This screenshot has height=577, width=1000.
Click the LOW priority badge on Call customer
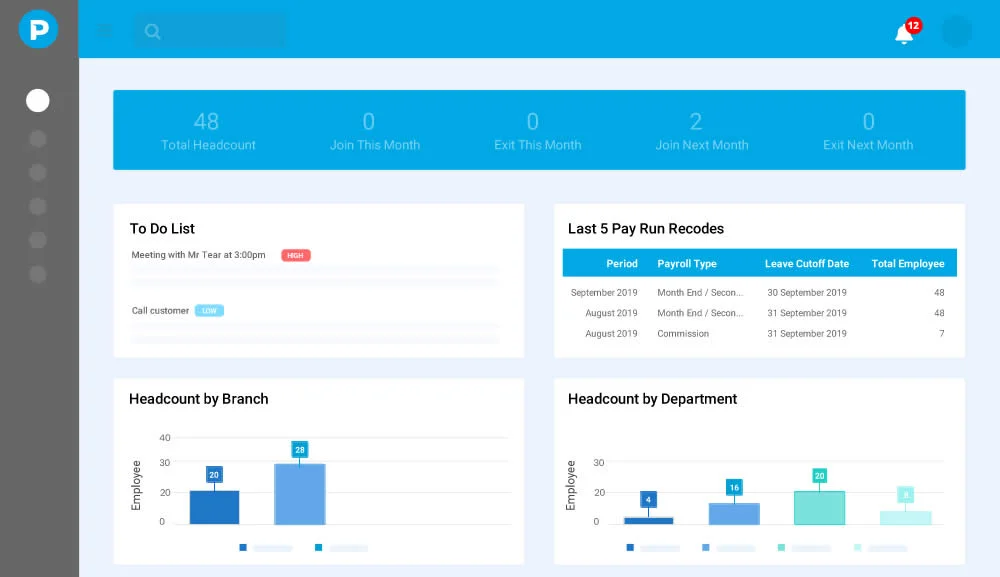[x=208, y=310]
